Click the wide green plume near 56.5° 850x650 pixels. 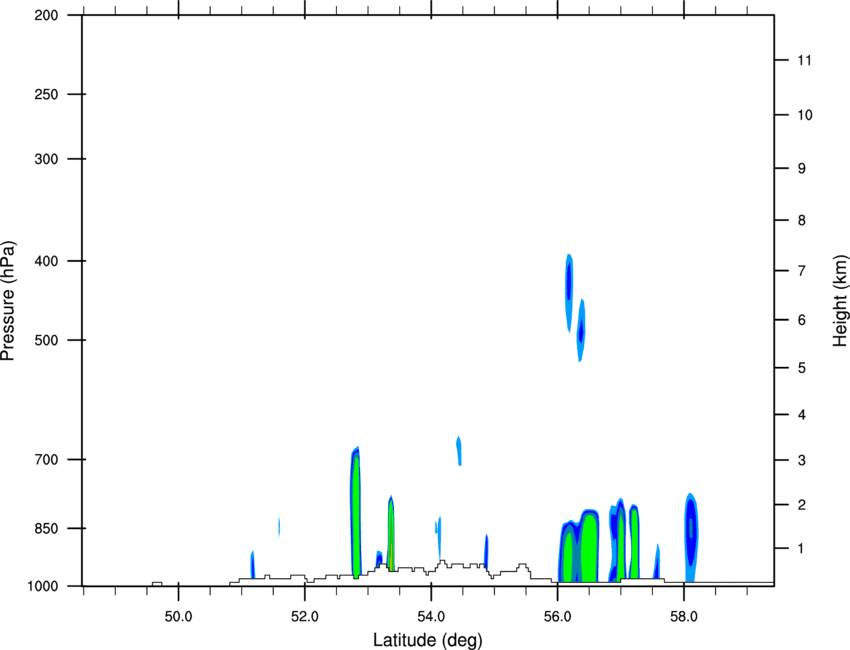[x=589, y=548]
